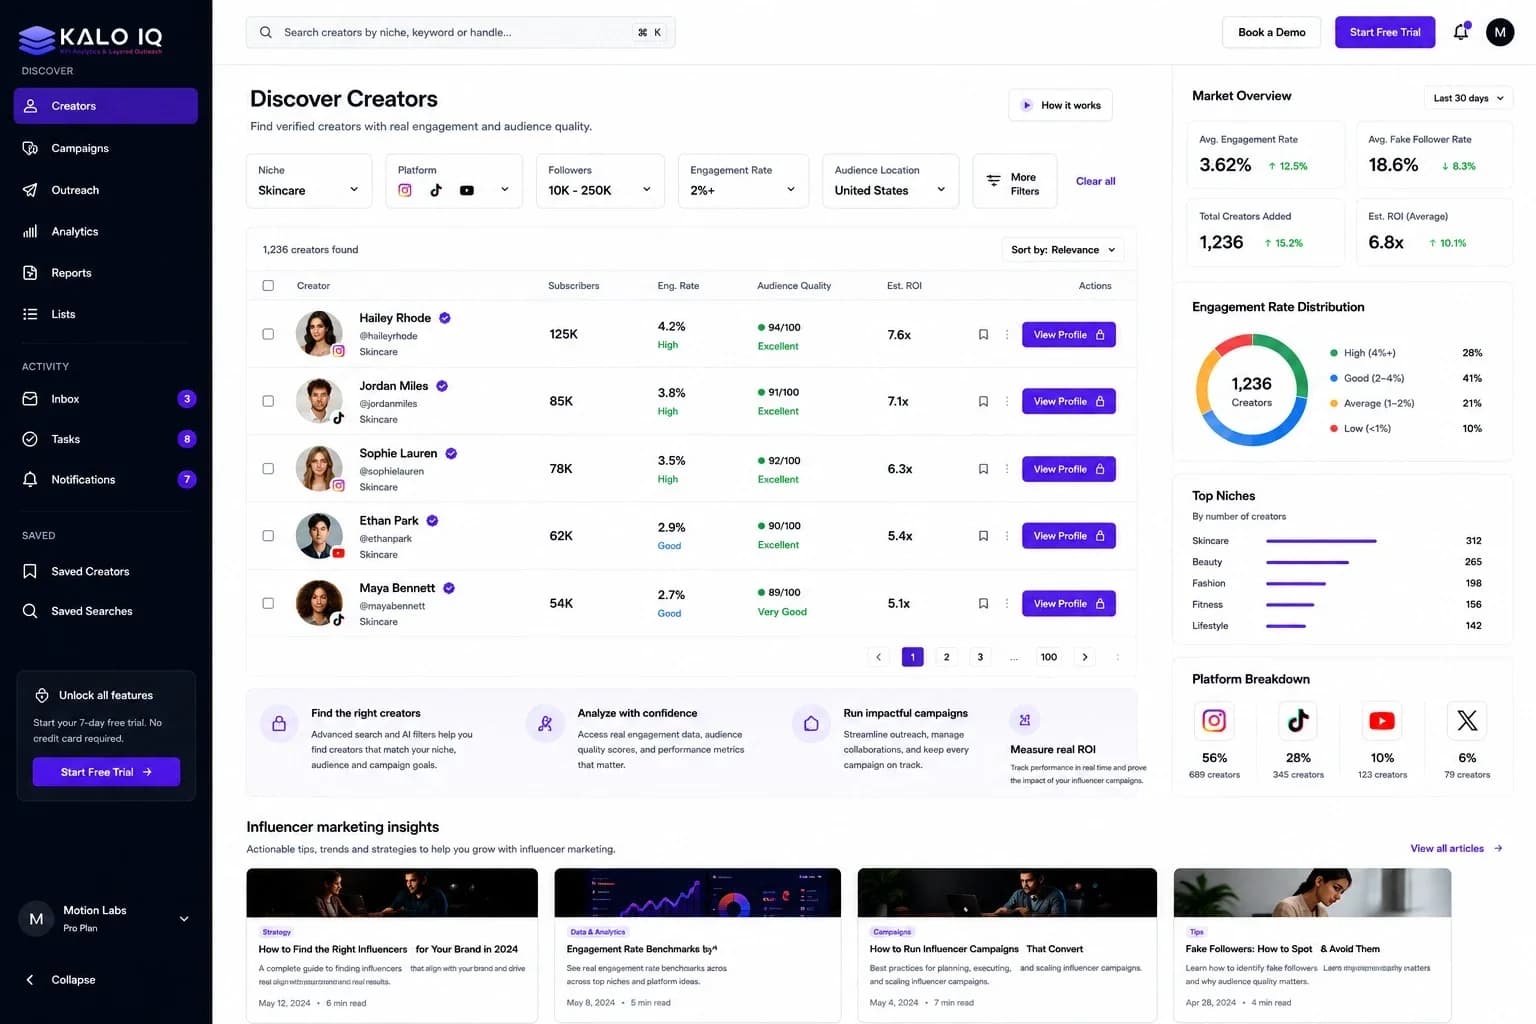The image size is (1536, 1024).
Task: Go to next page of creator results
Action: click(x=1085, y=657)
